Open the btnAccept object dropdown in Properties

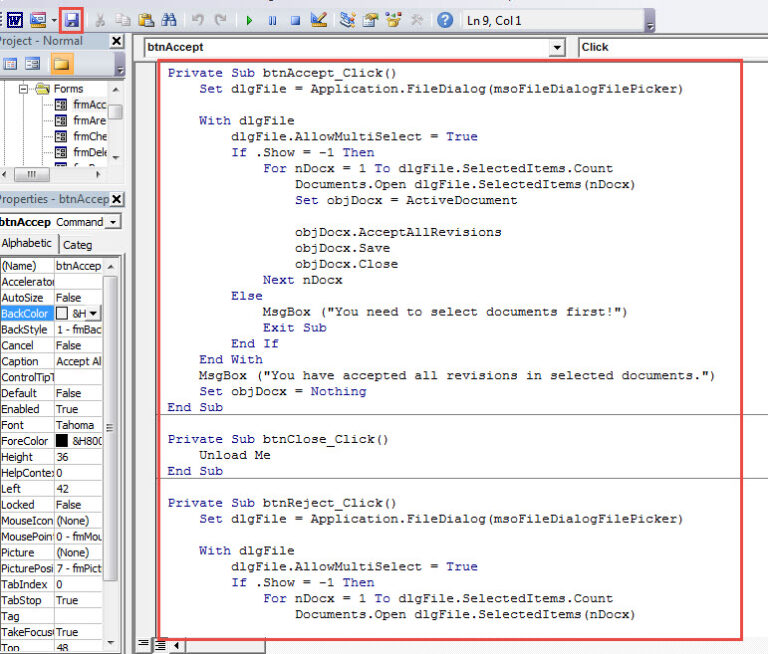pyautogui.click(x=113, y=222)
